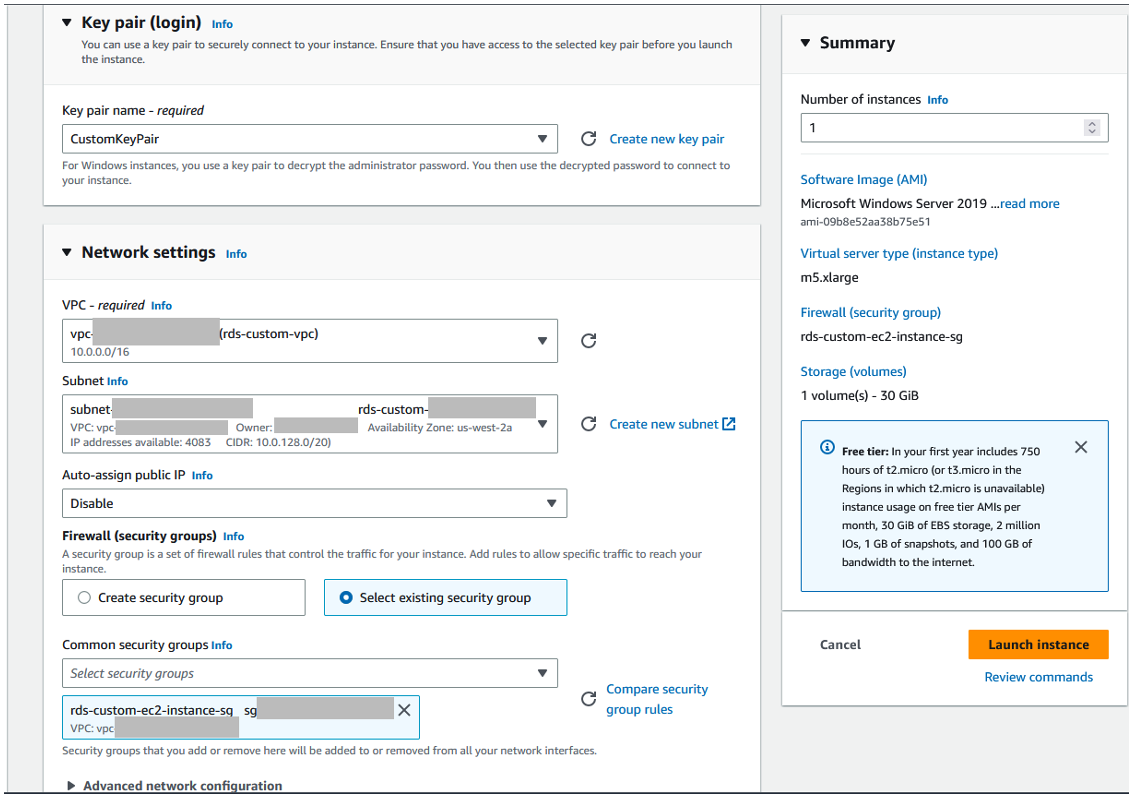Open external link icon for Create new subnet
1137x797 pixels.
tap(729, 424)
